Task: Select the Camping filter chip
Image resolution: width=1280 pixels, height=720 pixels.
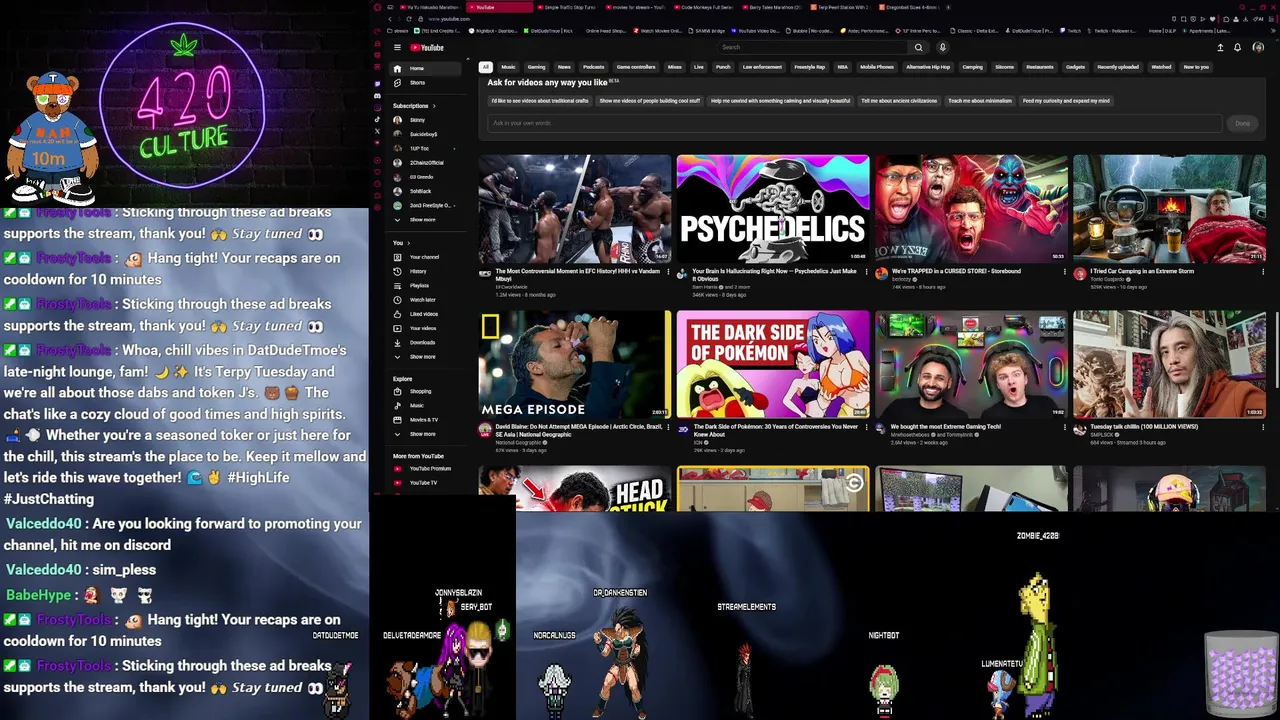Action: coord(972,67)
